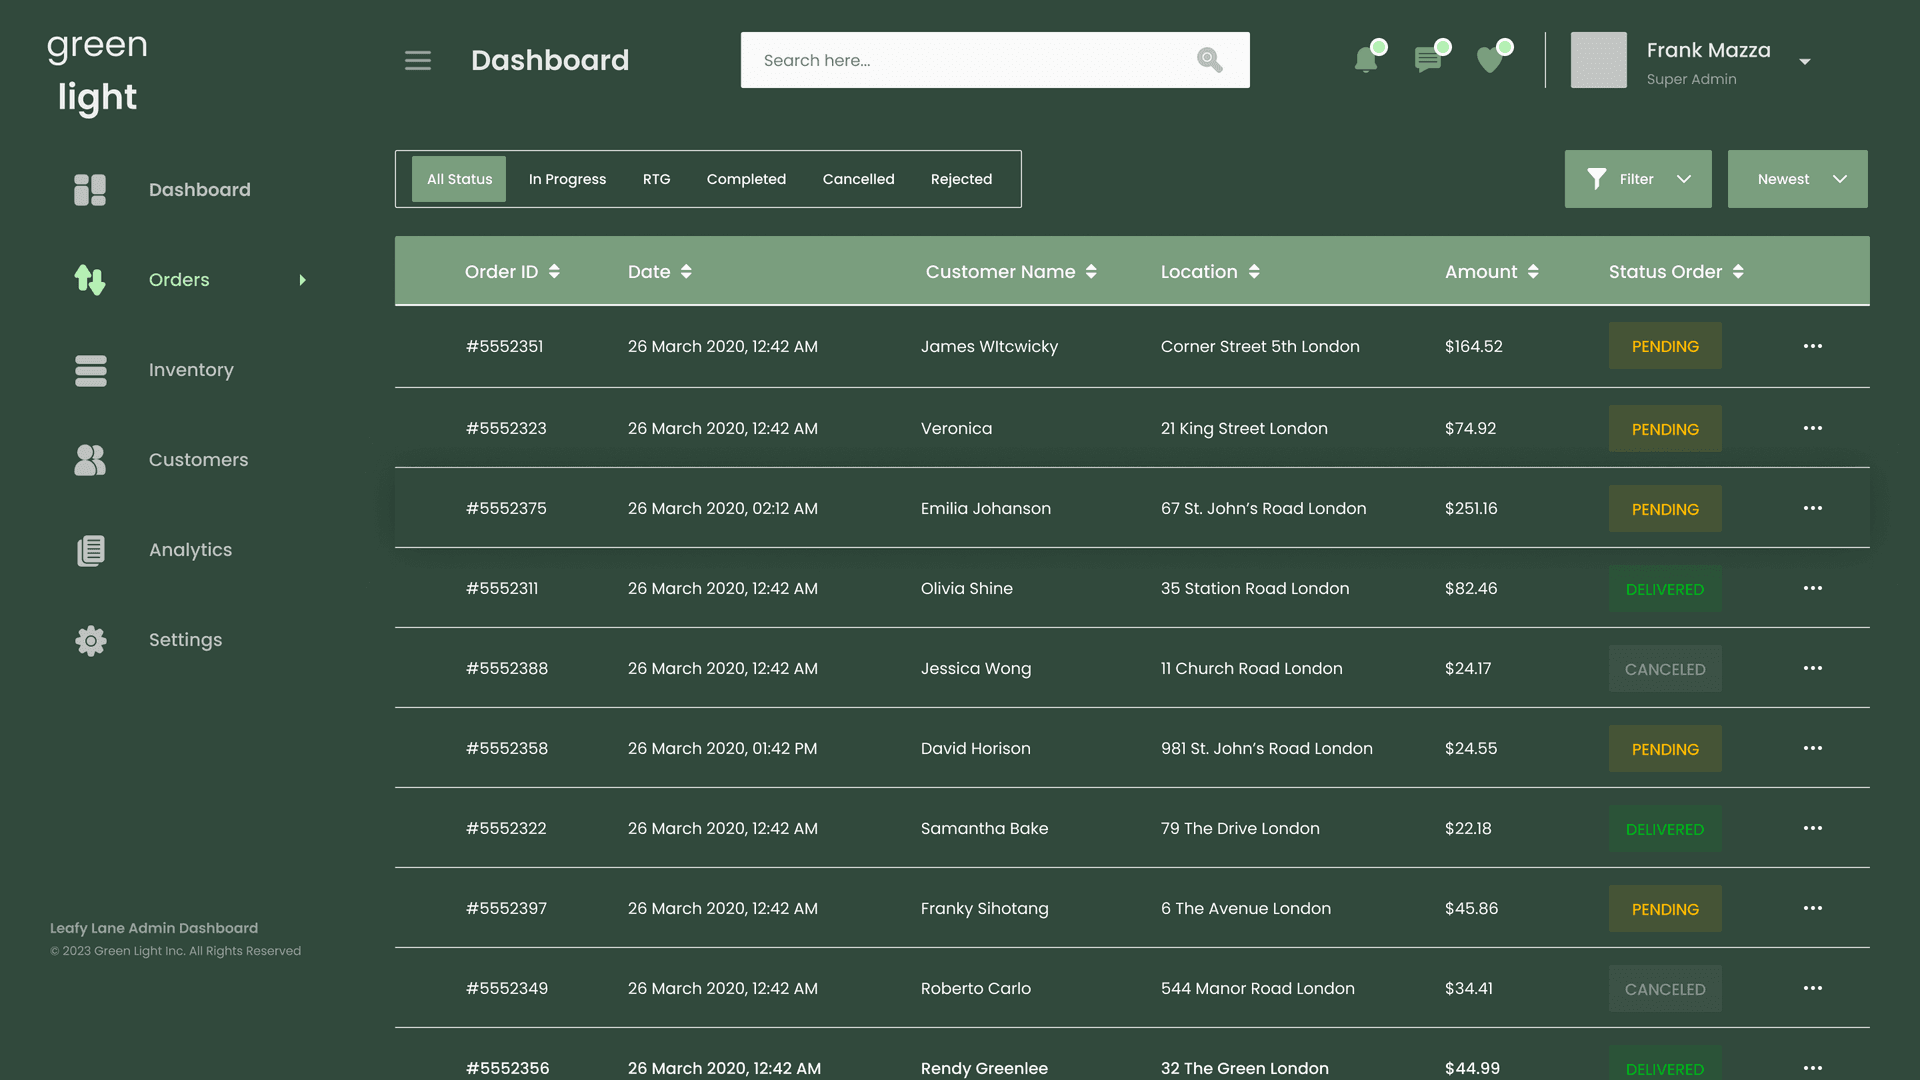
Task: Click the Analytics icon in the sidebar
Action: click(x=90, y=550)
